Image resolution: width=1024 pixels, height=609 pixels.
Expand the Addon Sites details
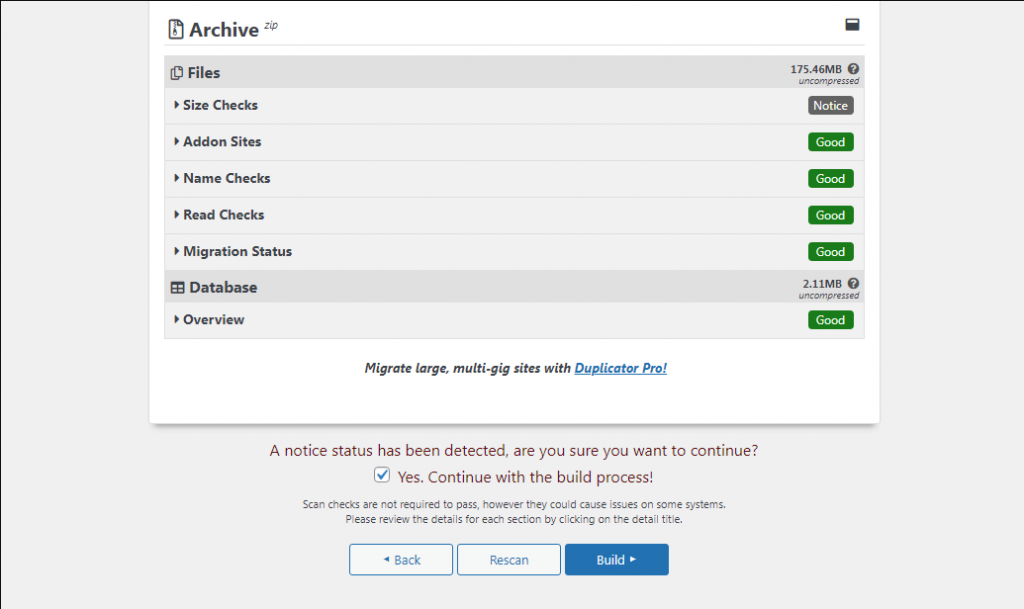[217, 142]
